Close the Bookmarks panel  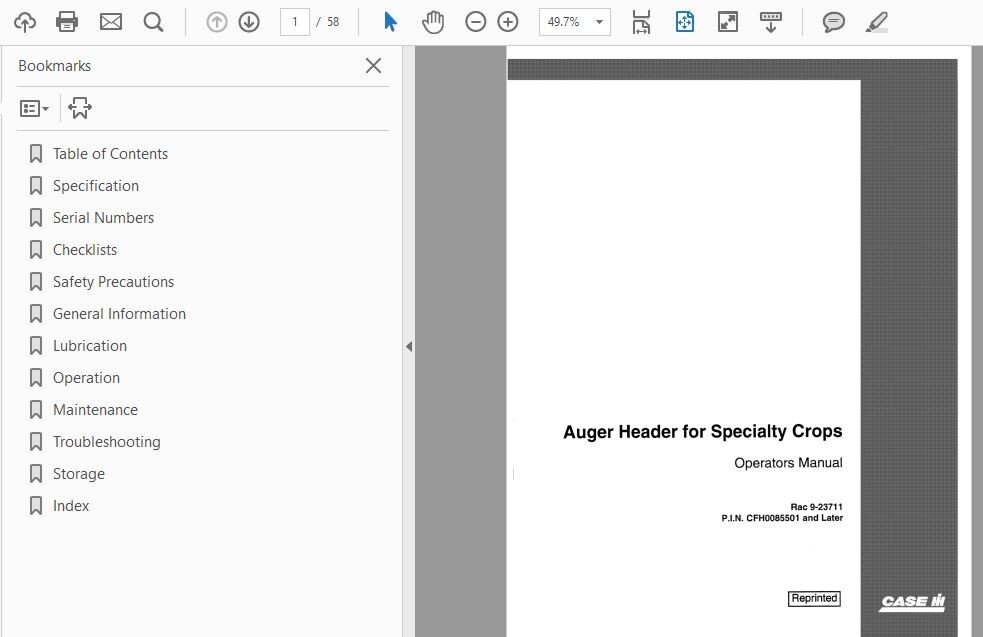373,65
